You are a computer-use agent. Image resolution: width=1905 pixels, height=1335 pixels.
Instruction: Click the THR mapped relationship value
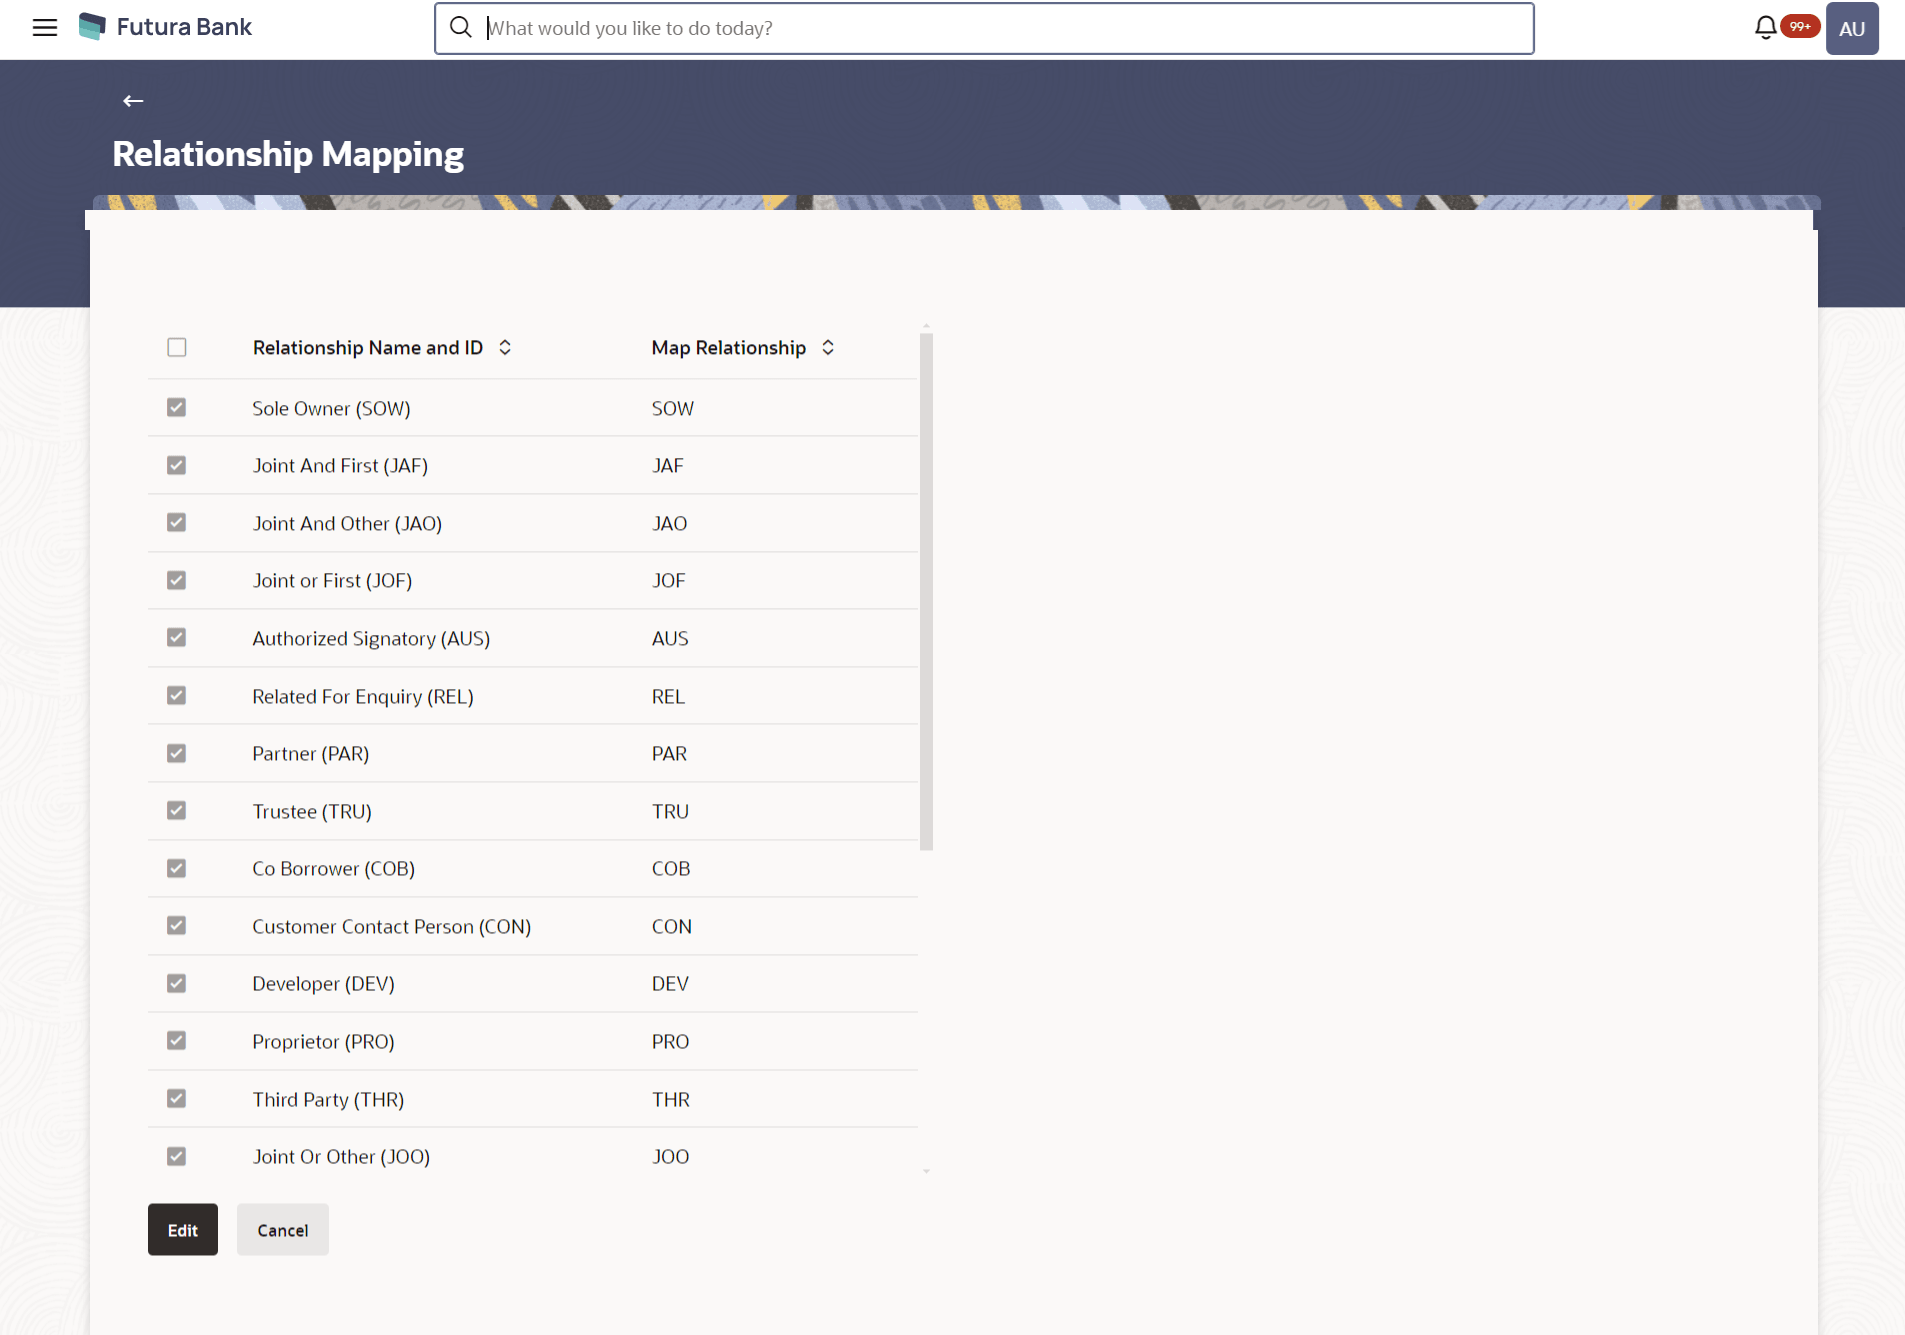point(671,1099)
